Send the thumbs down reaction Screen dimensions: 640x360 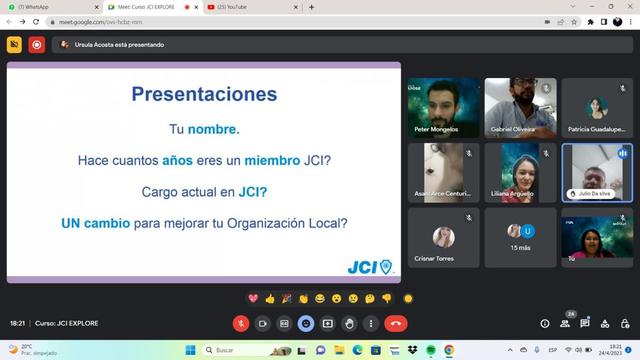pyautogui.click(x=387, y=298)
